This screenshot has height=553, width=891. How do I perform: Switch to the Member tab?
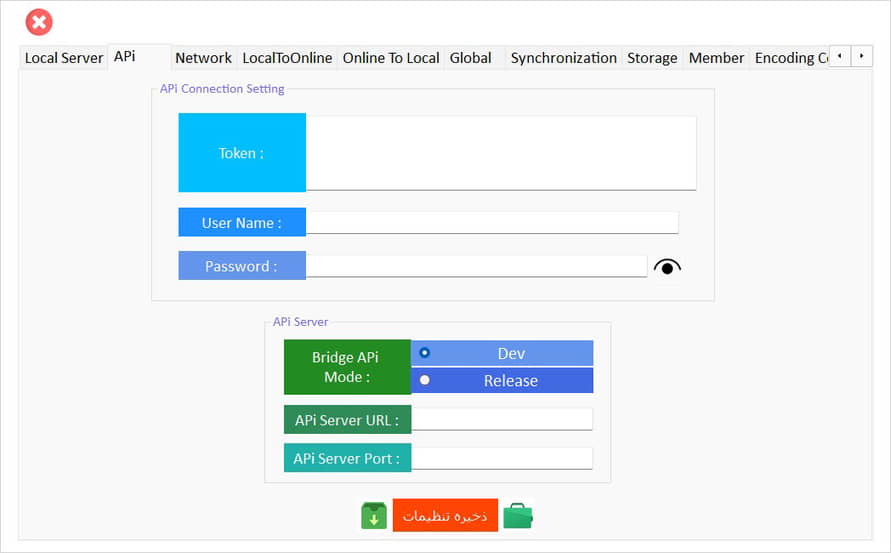(x=716, y=58)
